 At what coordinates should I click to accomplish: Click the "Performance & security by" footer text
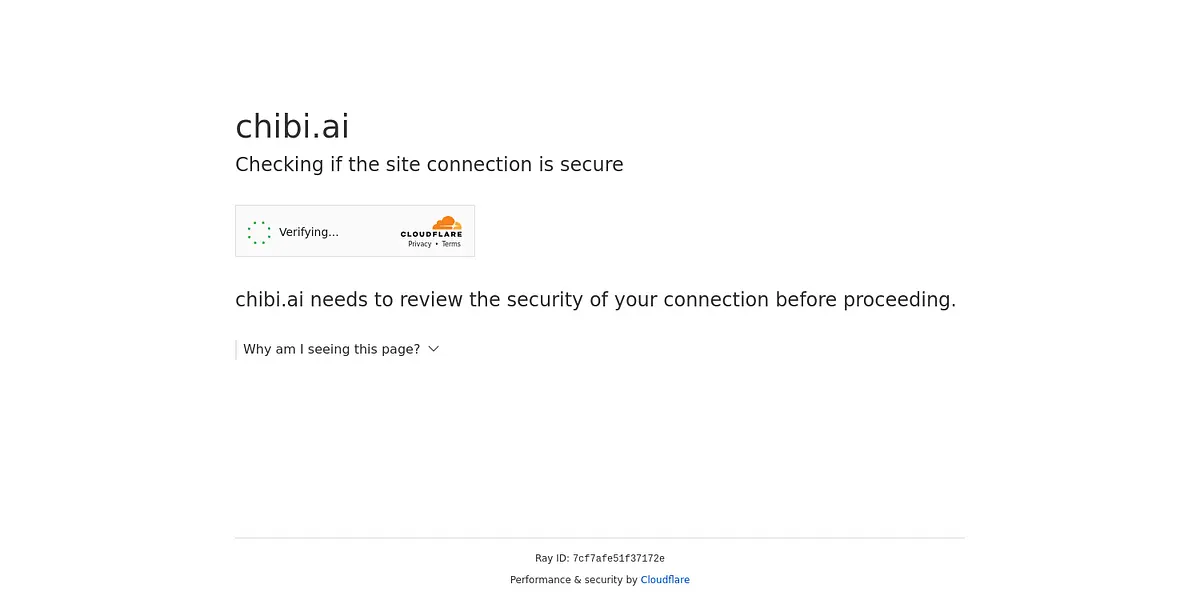click(573, 580)
